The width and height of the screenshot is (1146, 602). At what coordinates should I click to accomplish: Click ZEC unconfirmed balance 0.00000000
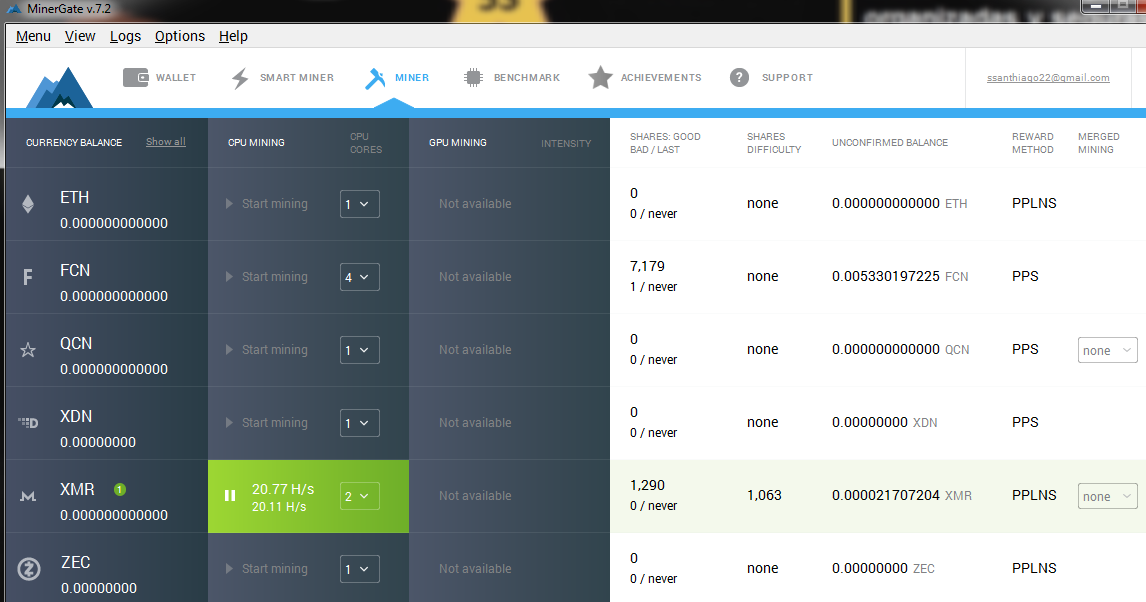[x=870, y=568]
